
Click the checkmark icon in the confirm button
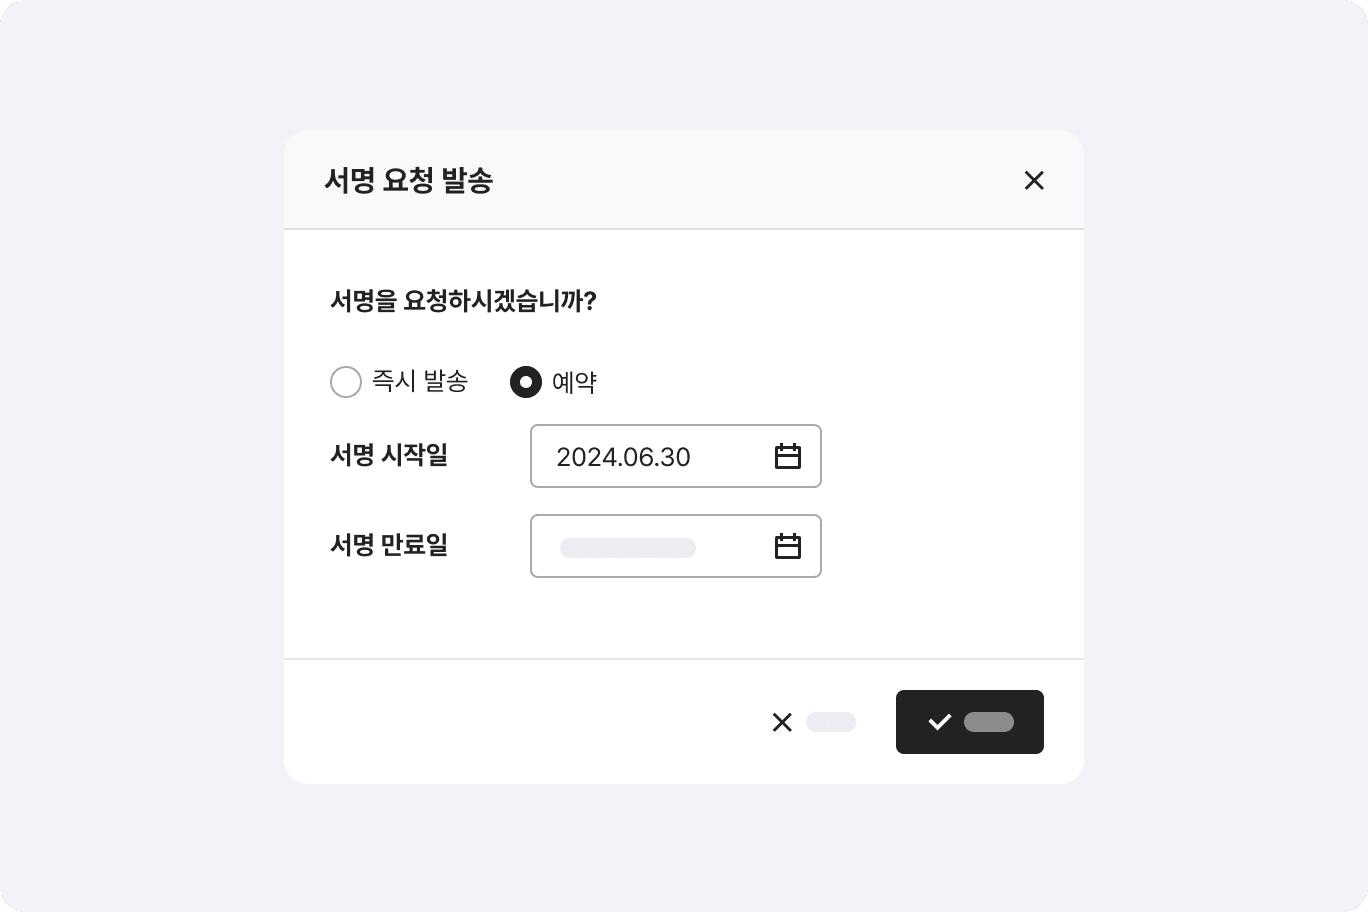(x=939, y=722)
